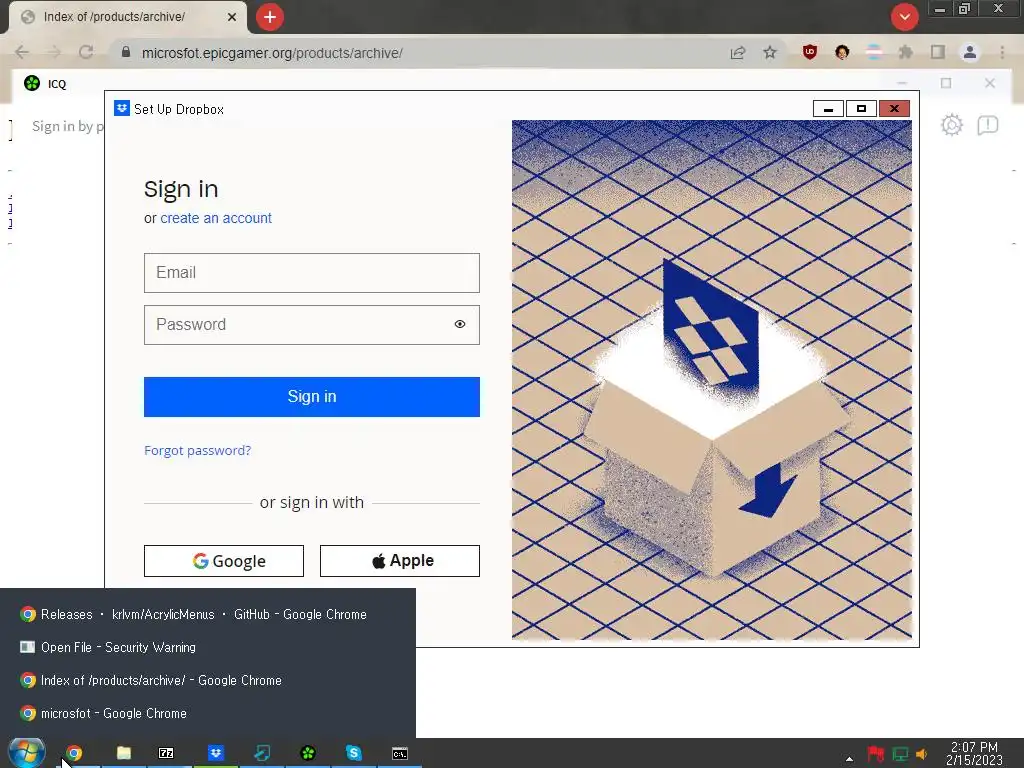Sign in with Google button
Image resolution: width=1024 pixels, height=768 pixels.
click(x=224, y=561)
